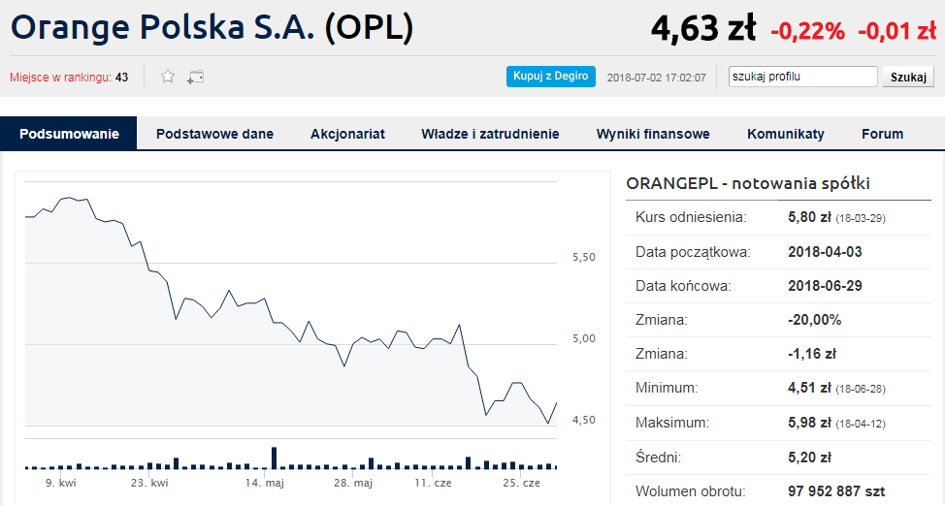
Task: Click the current price 4,63 zł
Action: (x=703, y=29)
